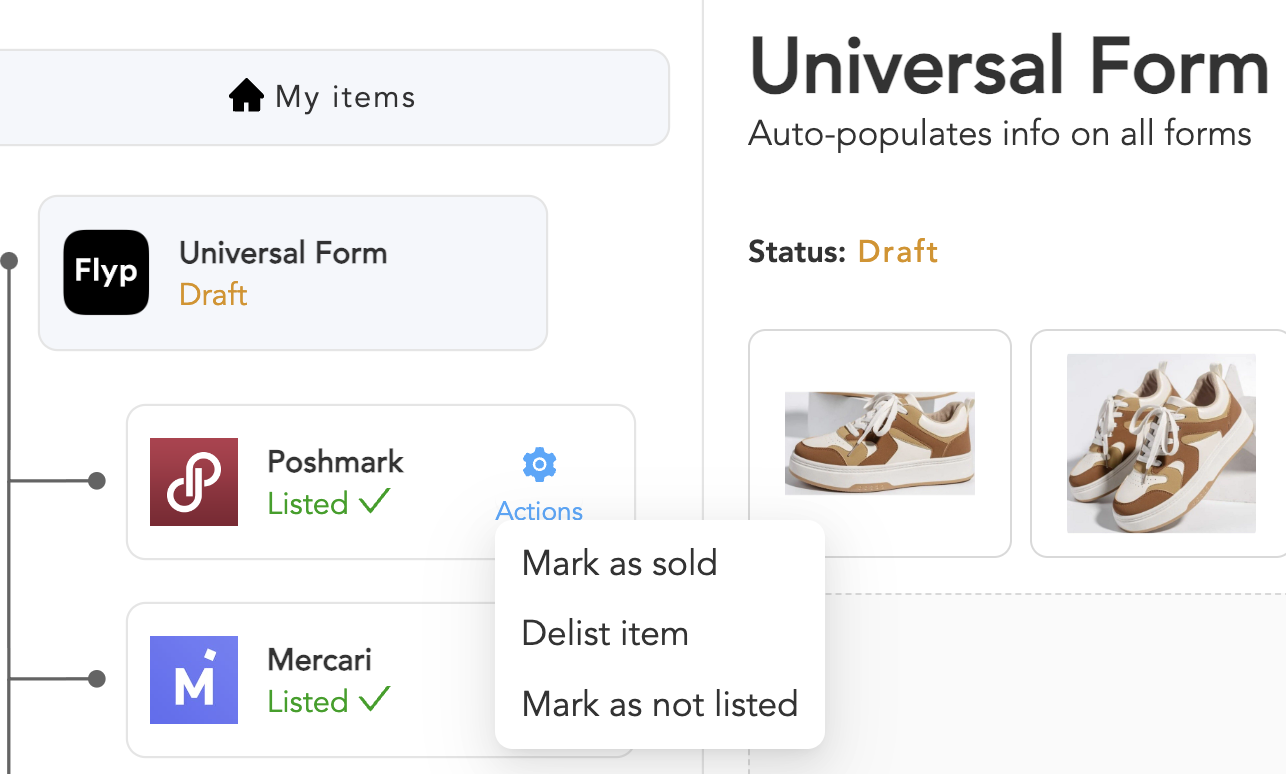
Task: Click the Actions label under the gear
Action: [538, 511]
